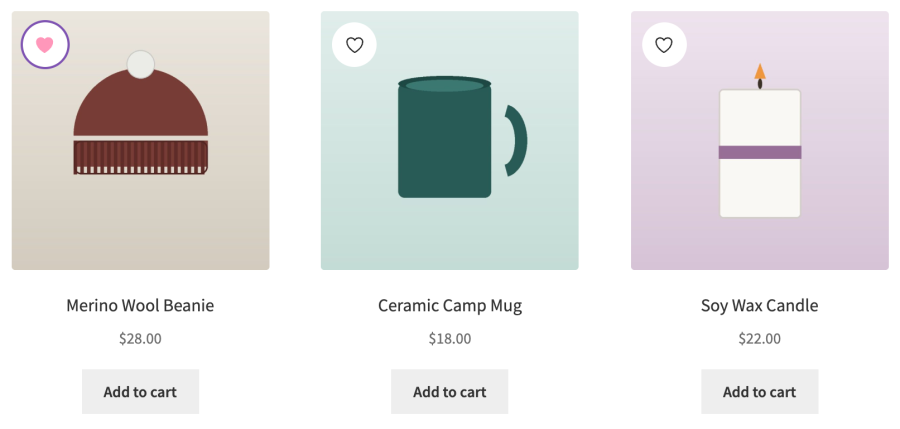This screenshot has width=900, height=429.
Task: Open the Merino Wool Beanie product title
Action: point(140,305)
